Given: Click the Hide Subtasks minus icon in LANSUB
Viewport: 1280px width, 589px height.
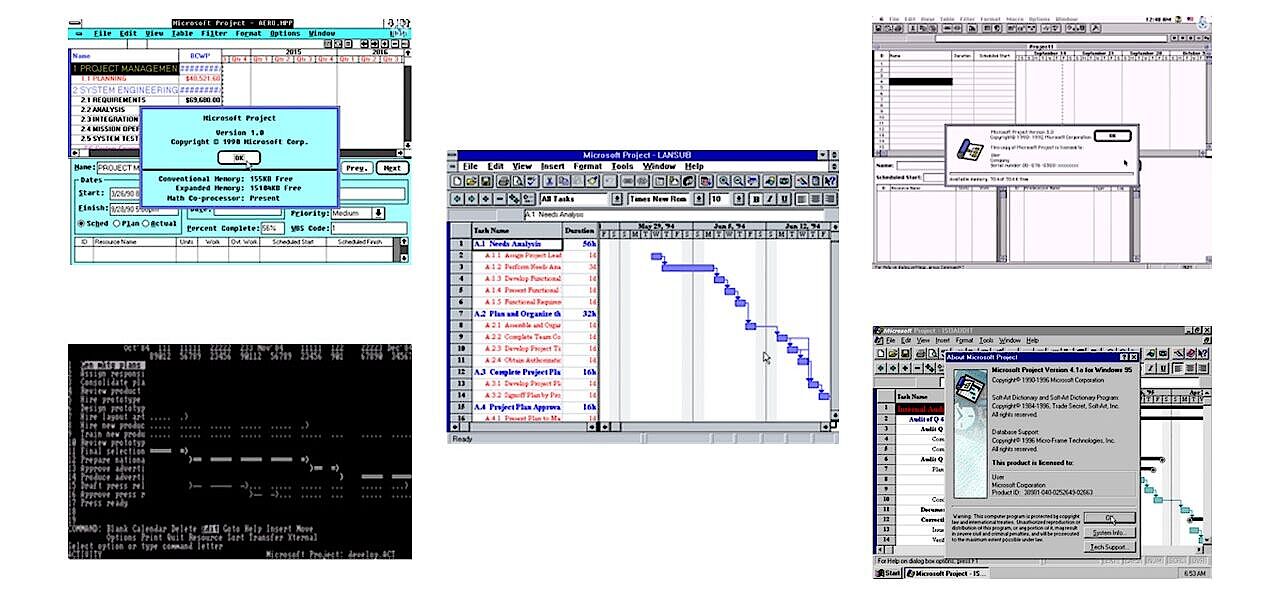Looking at the screenshot, I should click(x=499, y=199).
